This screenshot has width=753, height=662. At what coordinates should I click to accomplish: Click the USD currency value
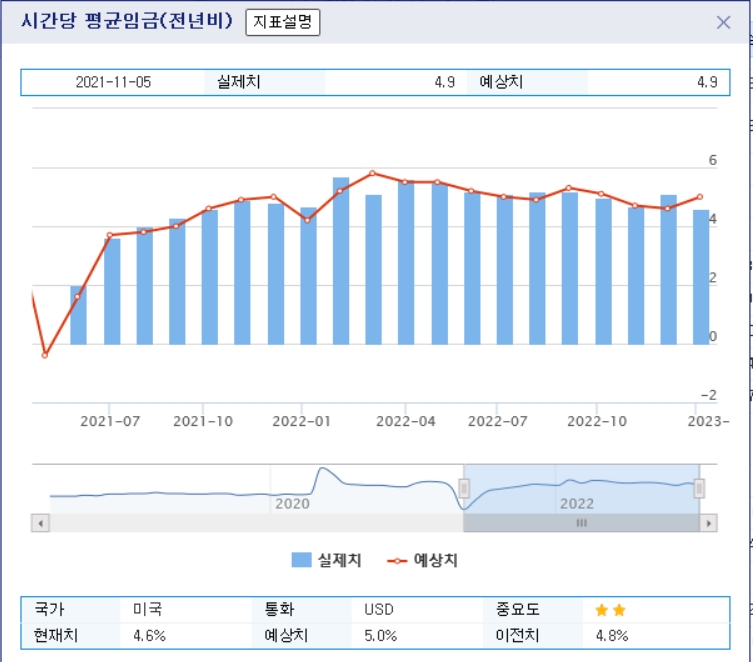379,609
